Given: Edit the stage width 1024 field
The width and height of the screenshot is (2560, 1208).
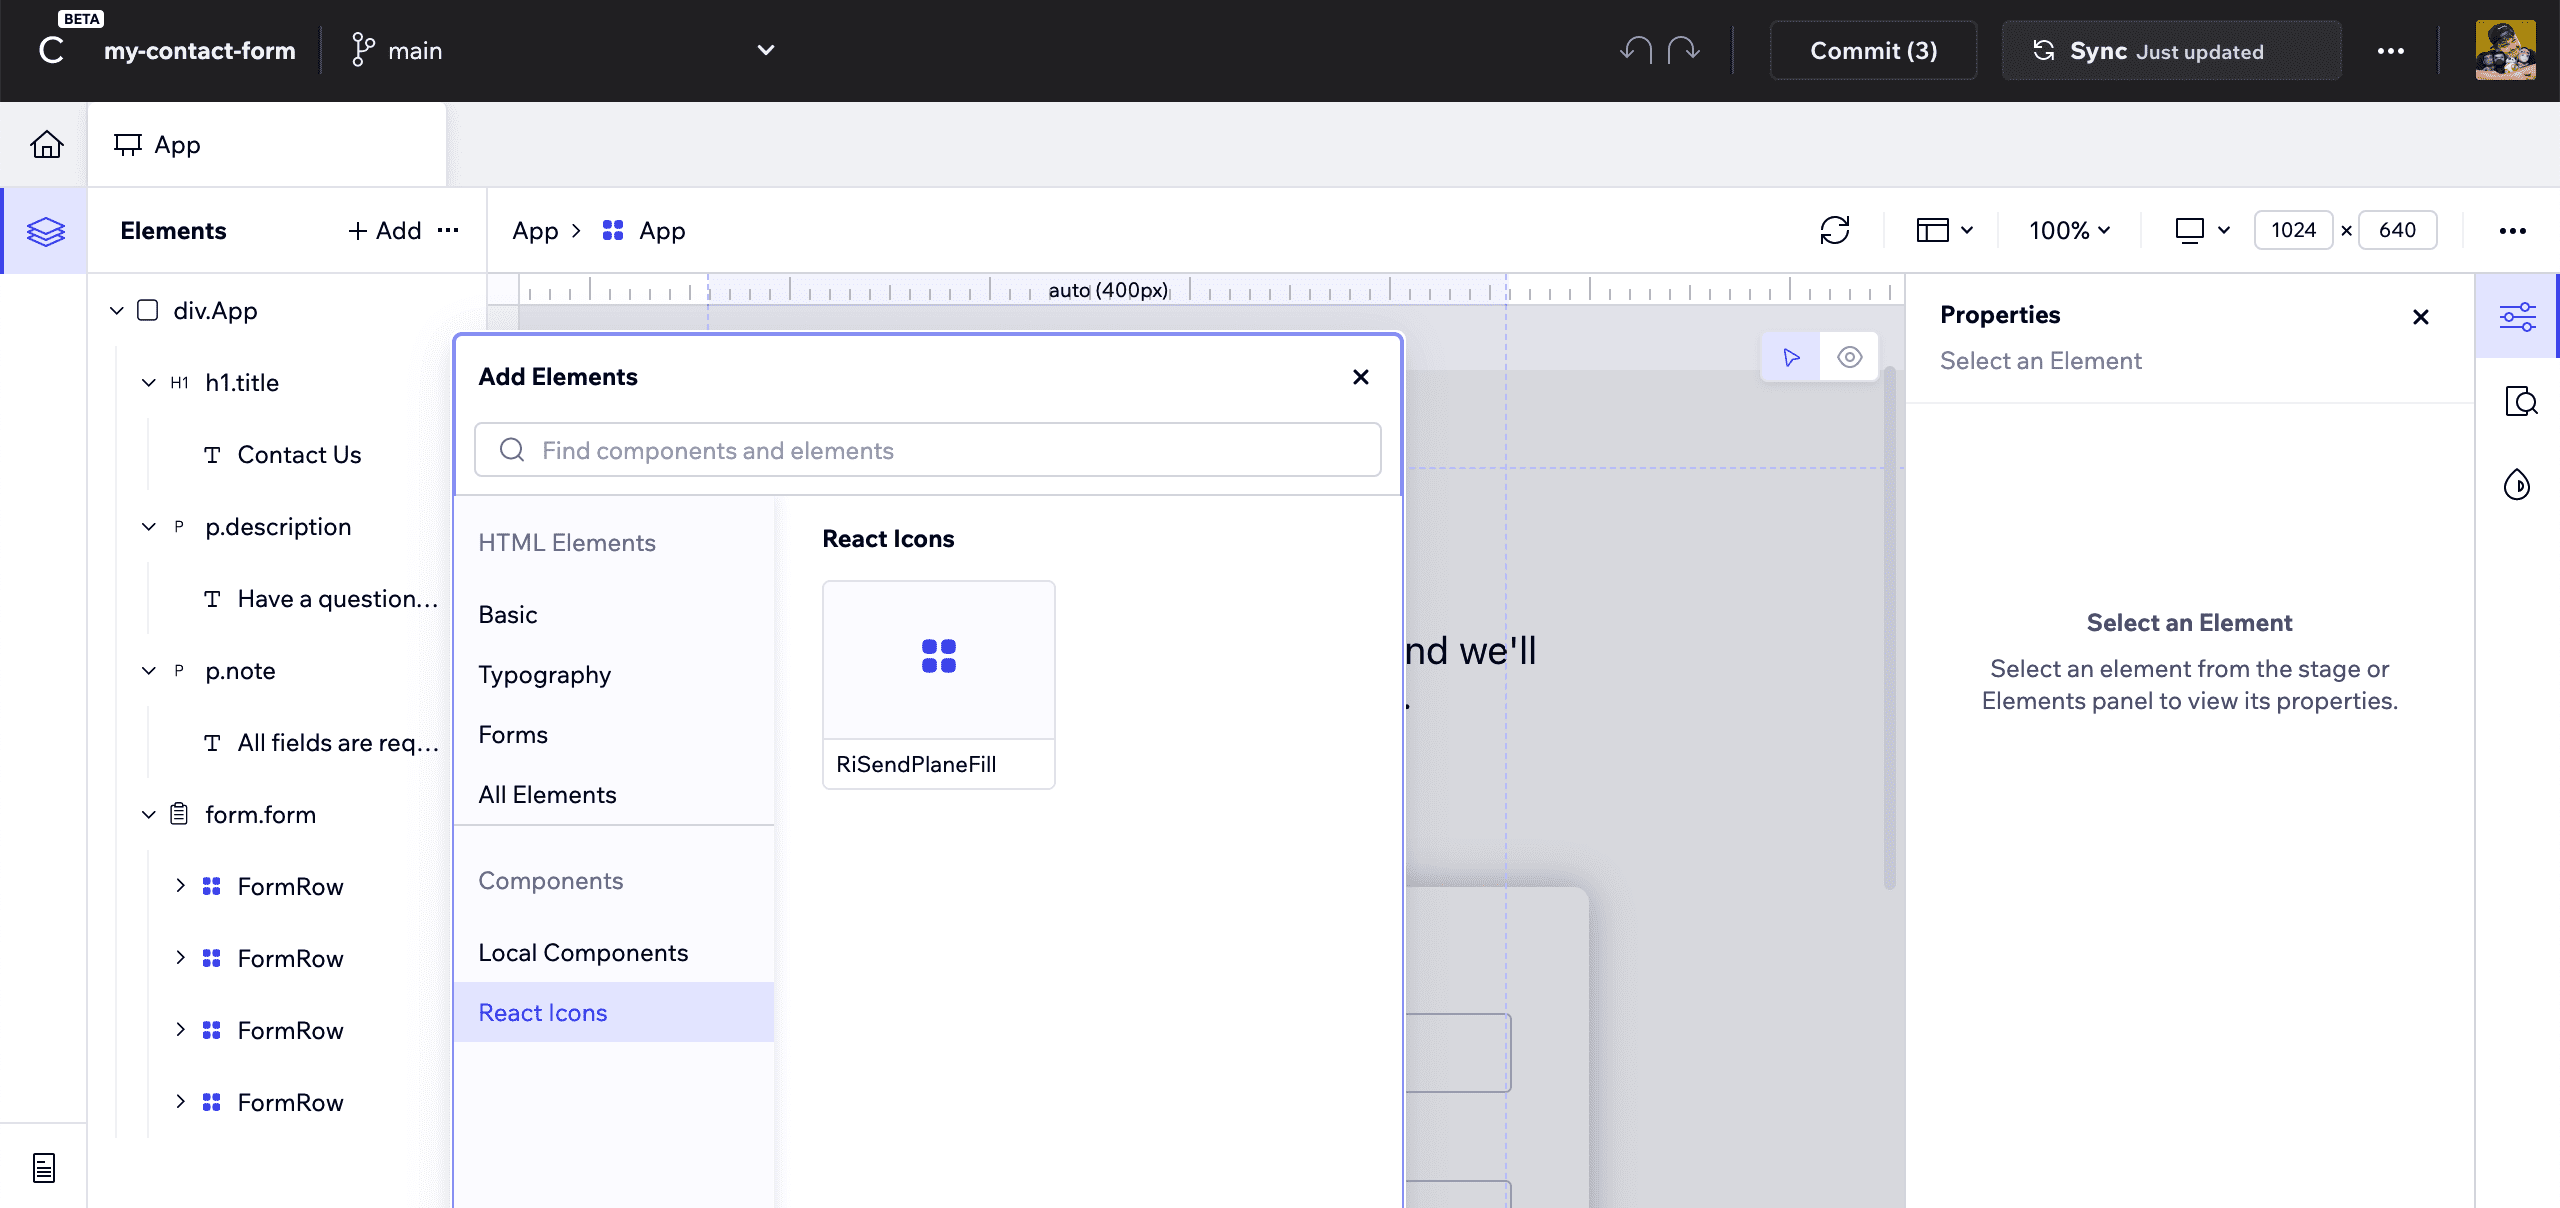Looking at the screenshot, I should (2293, 230).
